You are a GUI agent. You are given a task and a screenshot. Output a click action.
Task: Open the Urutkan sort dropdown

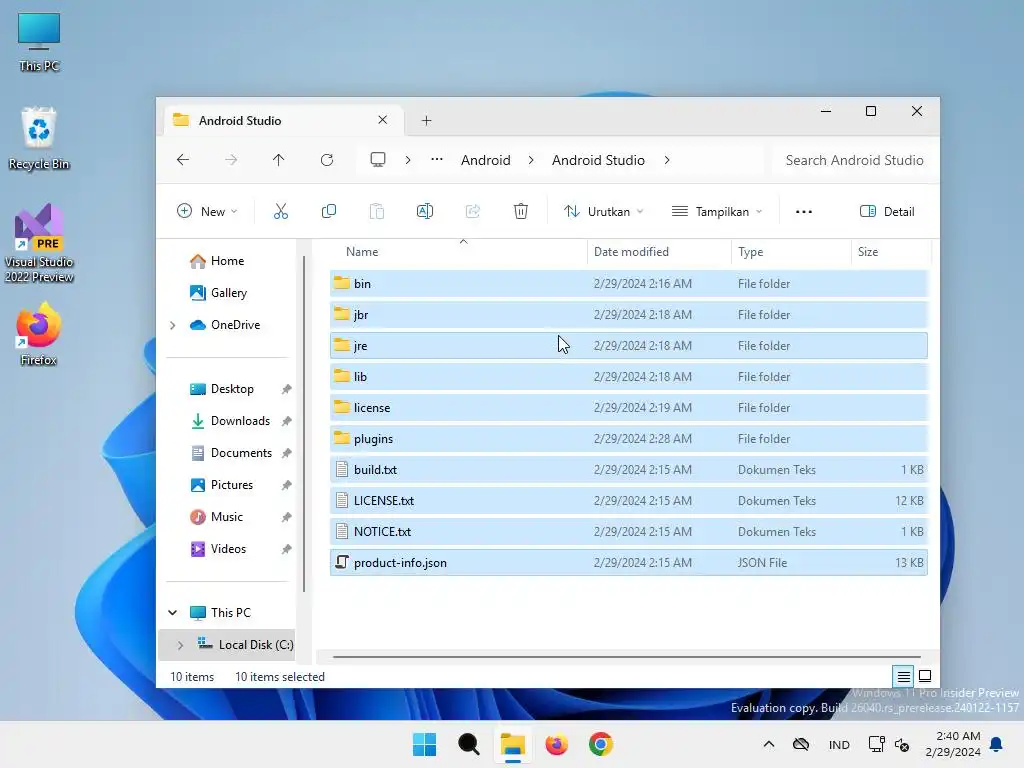point(604,212)
